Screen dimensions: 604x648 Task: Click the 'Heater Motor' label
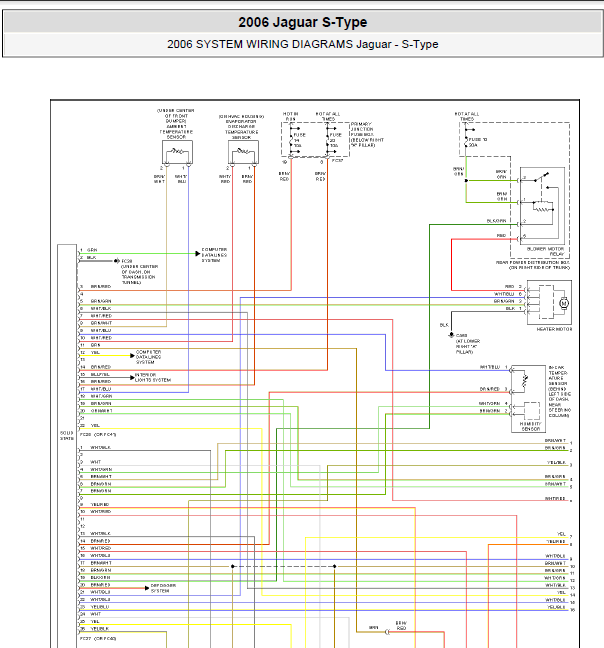[x=554, y=329]
